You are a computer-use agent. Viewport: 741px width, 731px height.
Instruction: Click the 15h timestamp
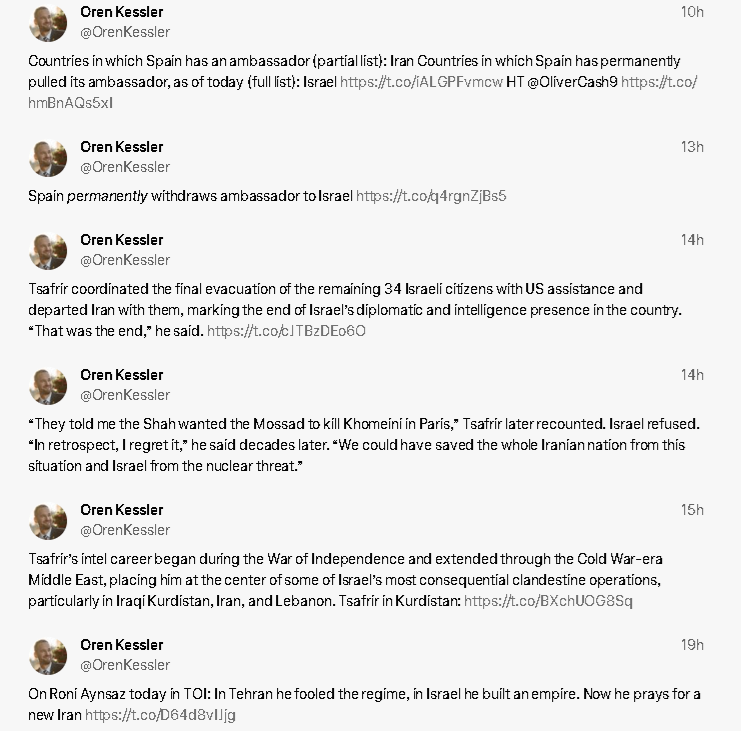point(692,510)
